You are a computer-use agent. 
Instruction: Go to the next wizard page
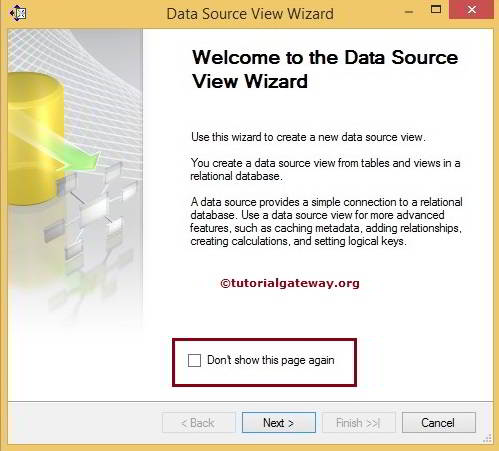279,423
